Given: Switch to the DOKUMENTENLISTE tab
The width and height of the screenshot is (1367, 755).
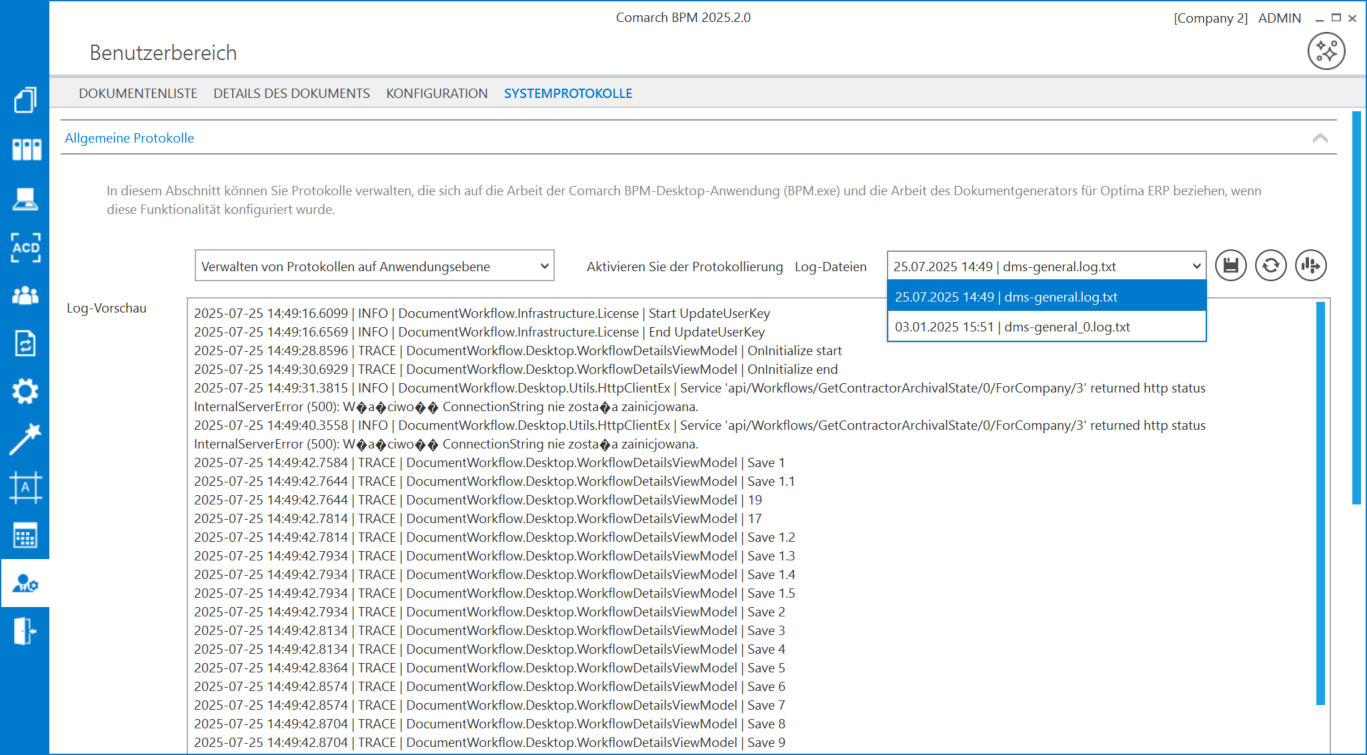Looking at the screenshot, I should [x=138, y=93].
